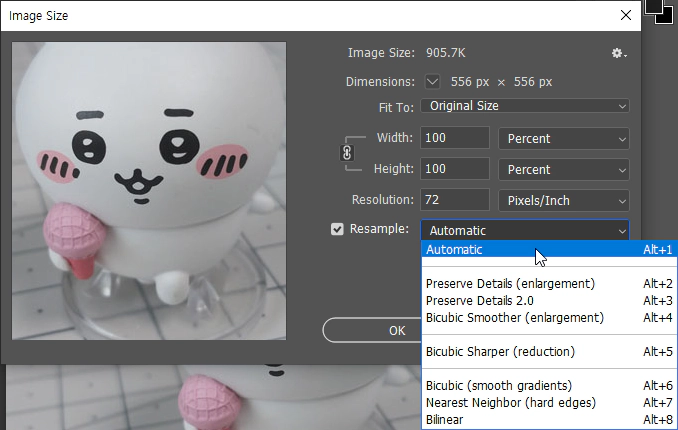Confirm with the OK button
678x430 pixels.
point(372,331)
